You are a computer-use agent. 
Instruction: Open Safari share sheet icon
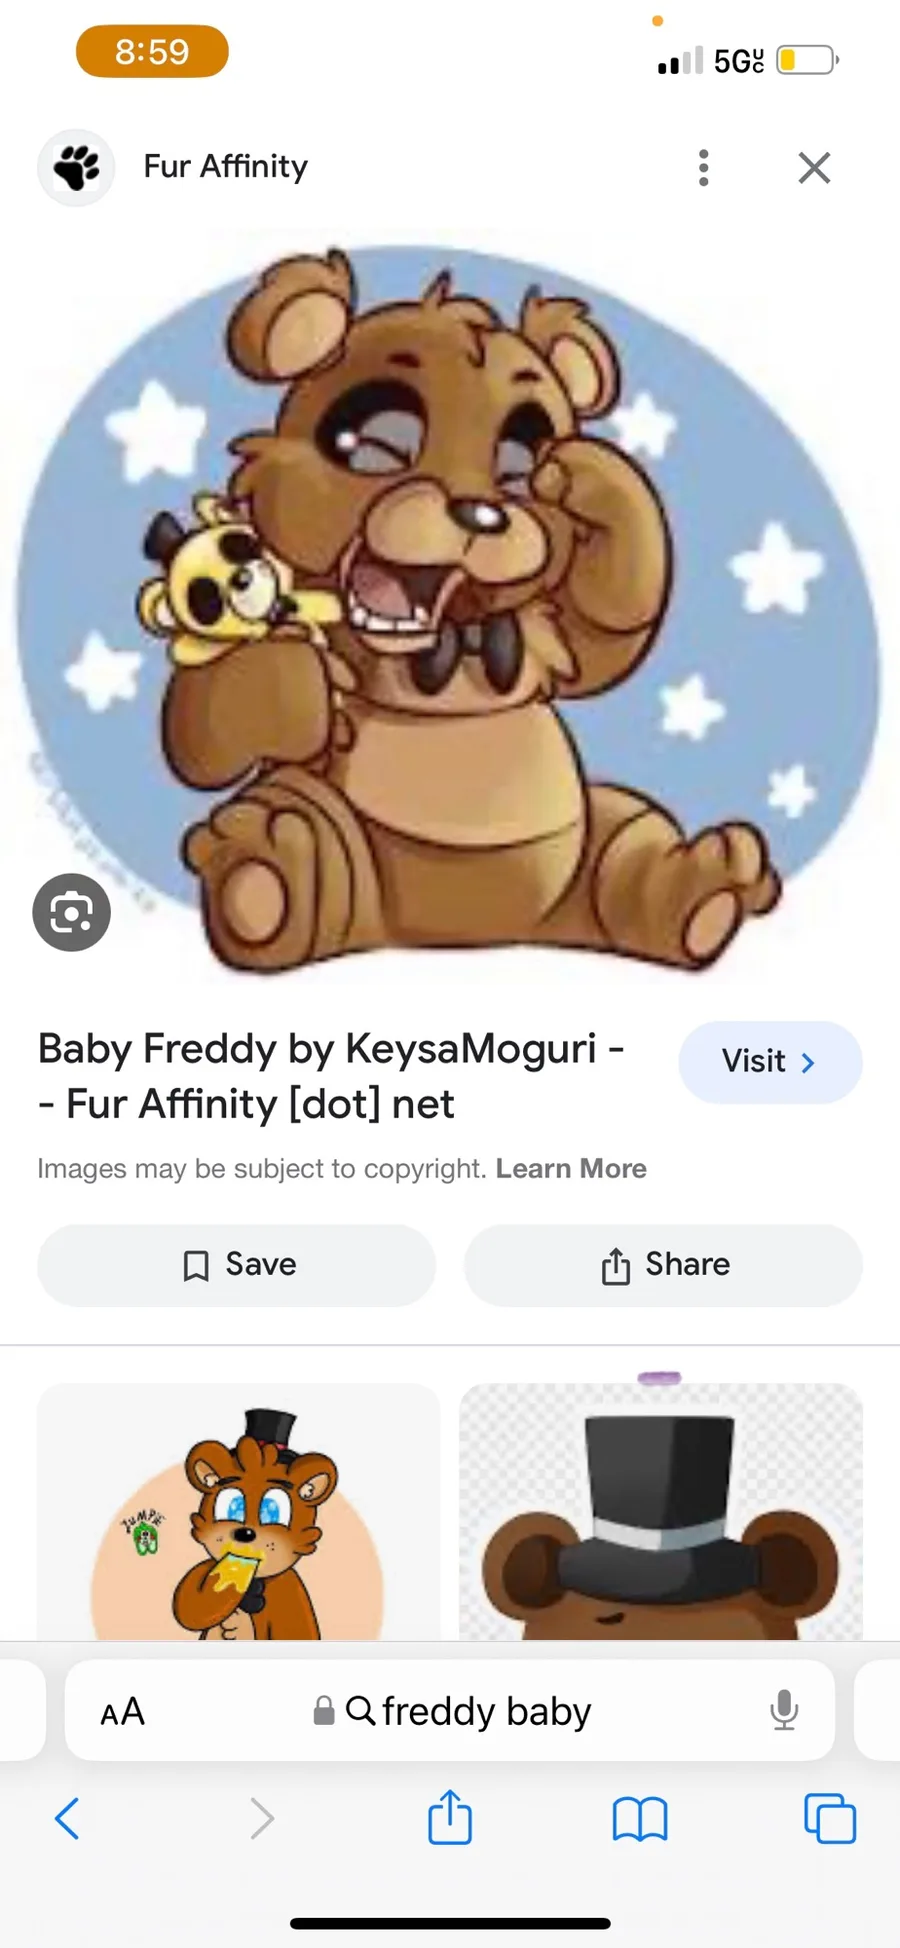click(449, 1818)
